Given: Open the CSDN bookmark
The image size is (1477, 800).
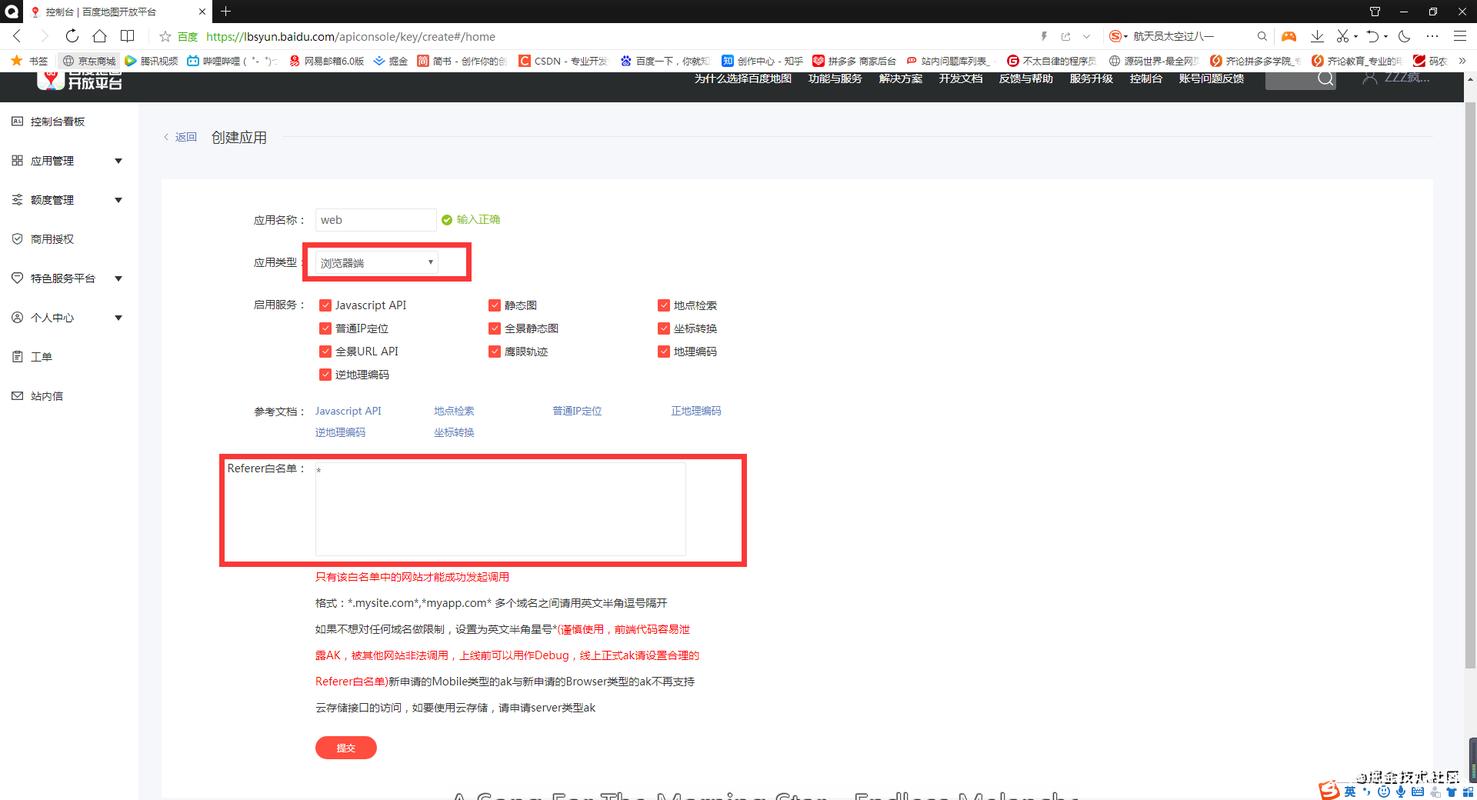Looking at the screenshot, I should [562, 61].
